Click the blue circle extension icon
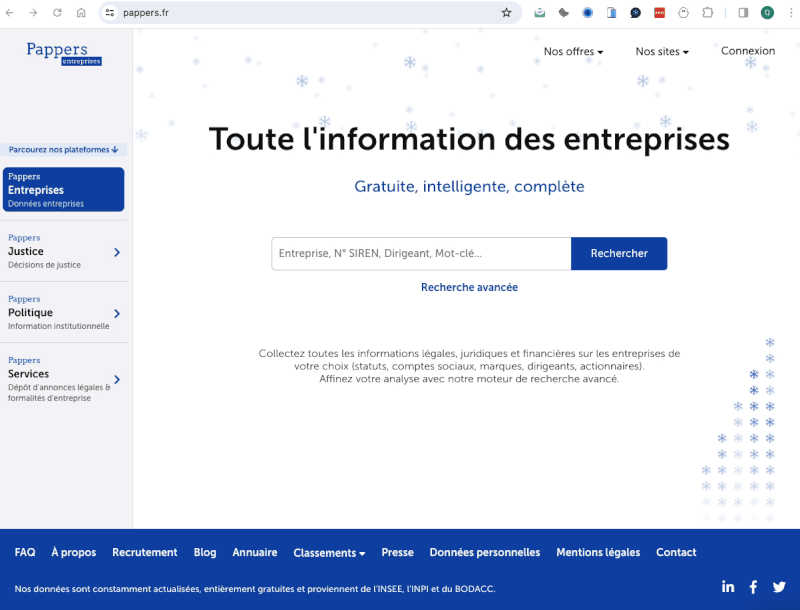Viewport: 800px width, 610px height. tap(588, 13)
